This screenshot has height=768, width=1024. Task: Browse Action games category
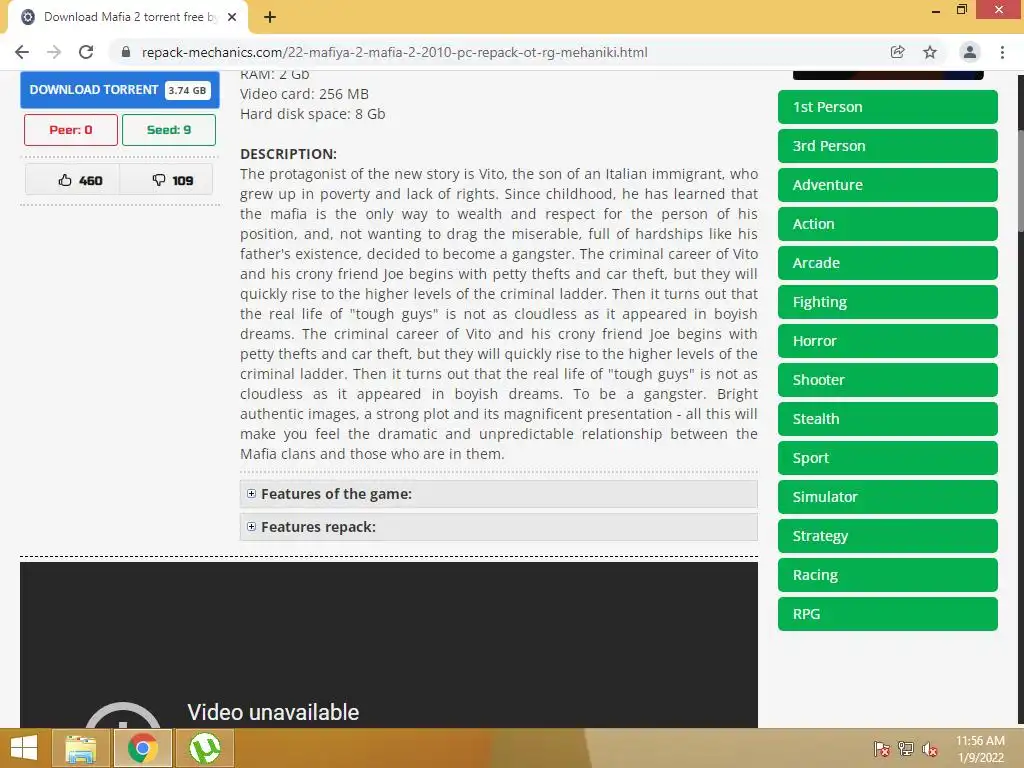[888, 224]
